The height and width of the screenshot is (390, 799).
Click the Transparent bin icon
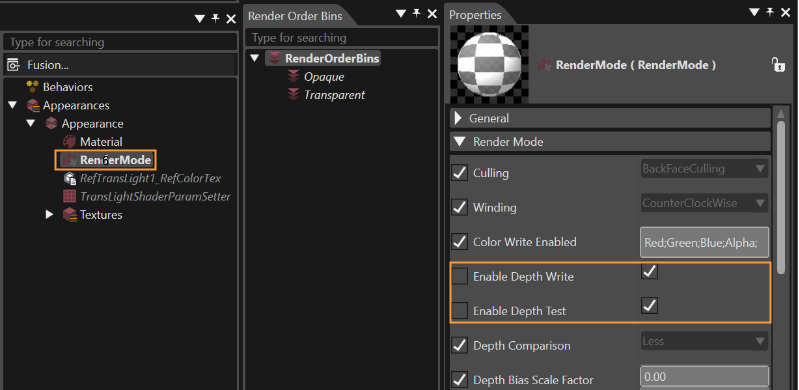click(293, 95)
